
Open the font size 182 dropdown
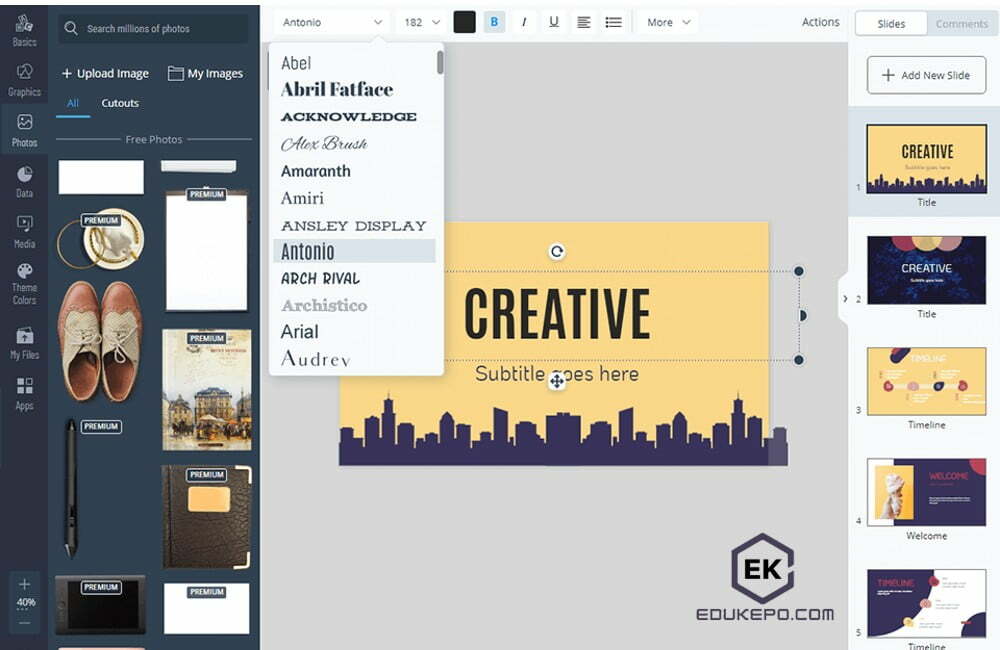coord(420,22)
